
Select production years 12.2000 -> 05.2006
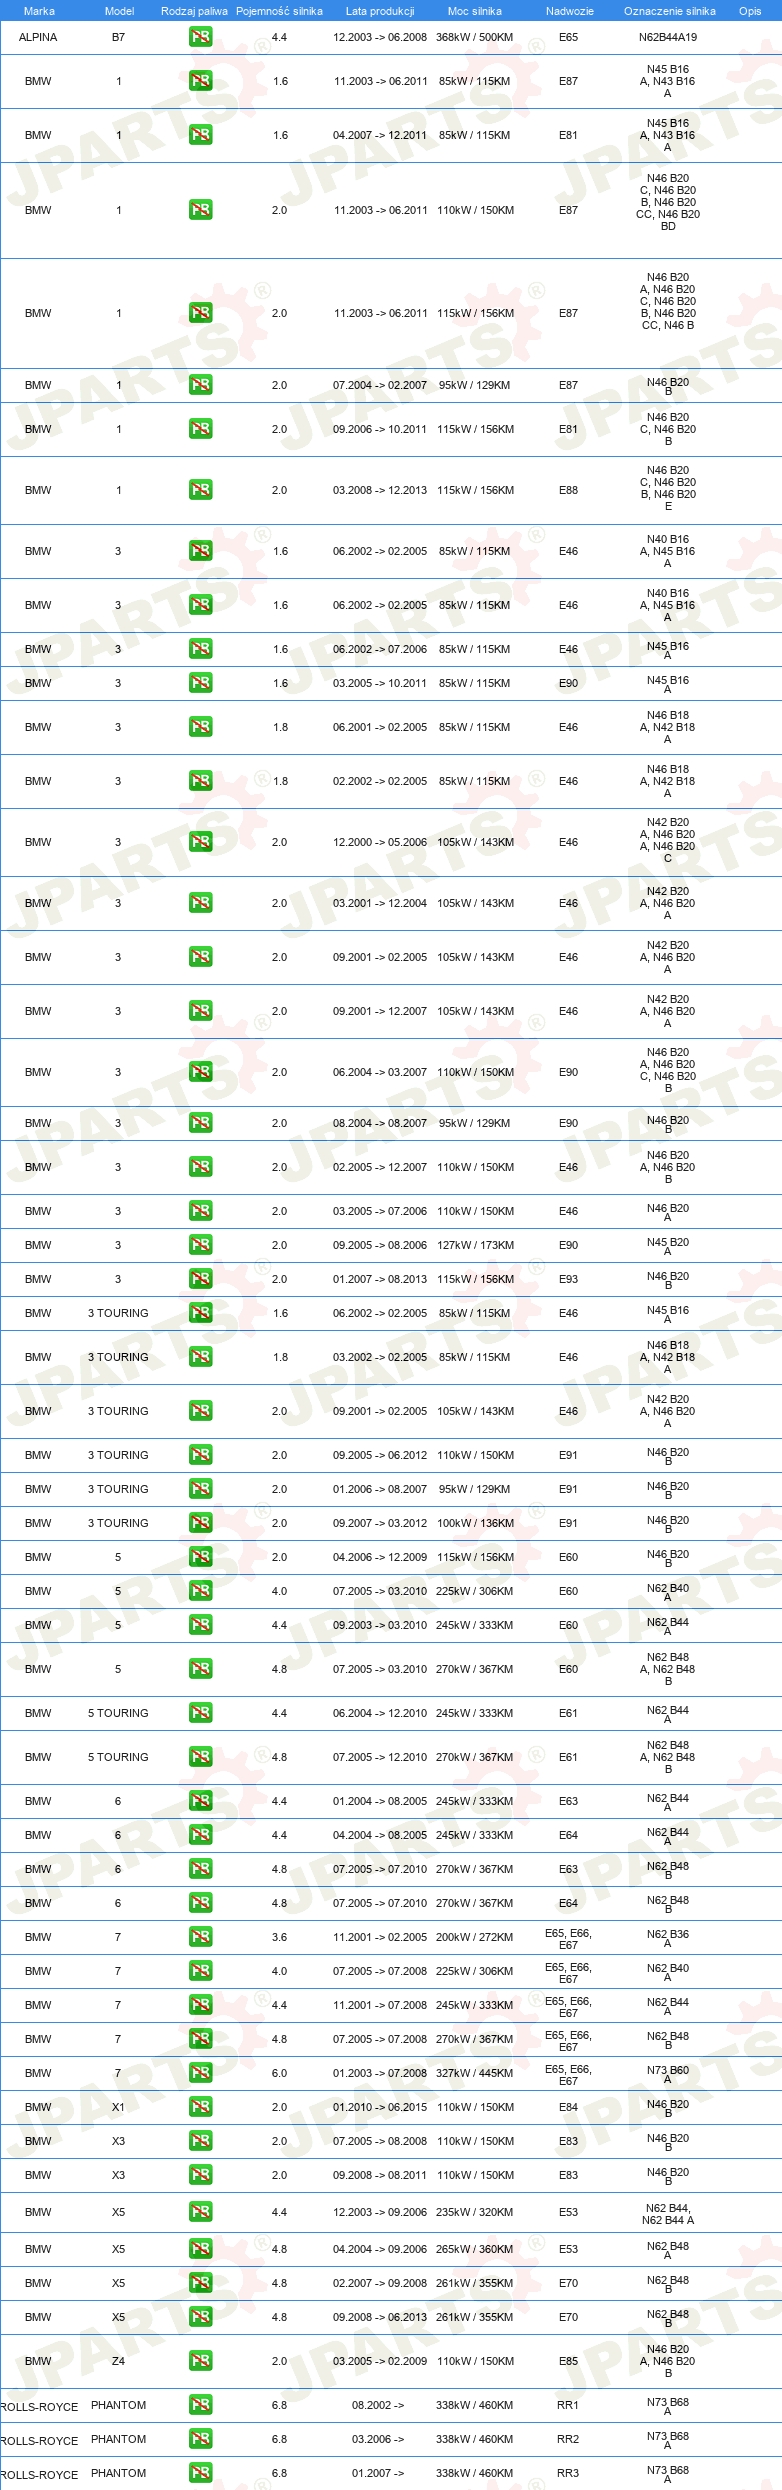[380, 842]
